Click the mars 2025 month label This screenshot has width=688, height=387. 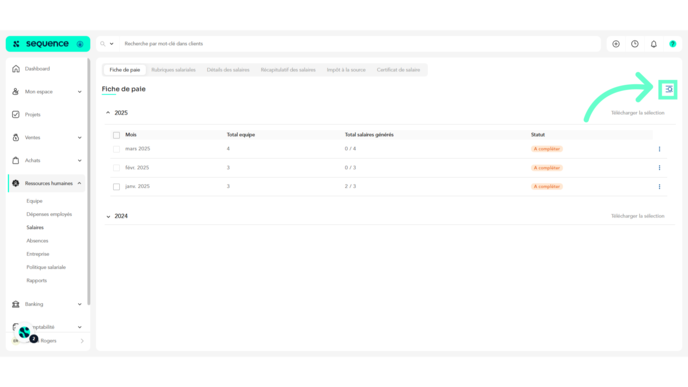tap(137, 149)
